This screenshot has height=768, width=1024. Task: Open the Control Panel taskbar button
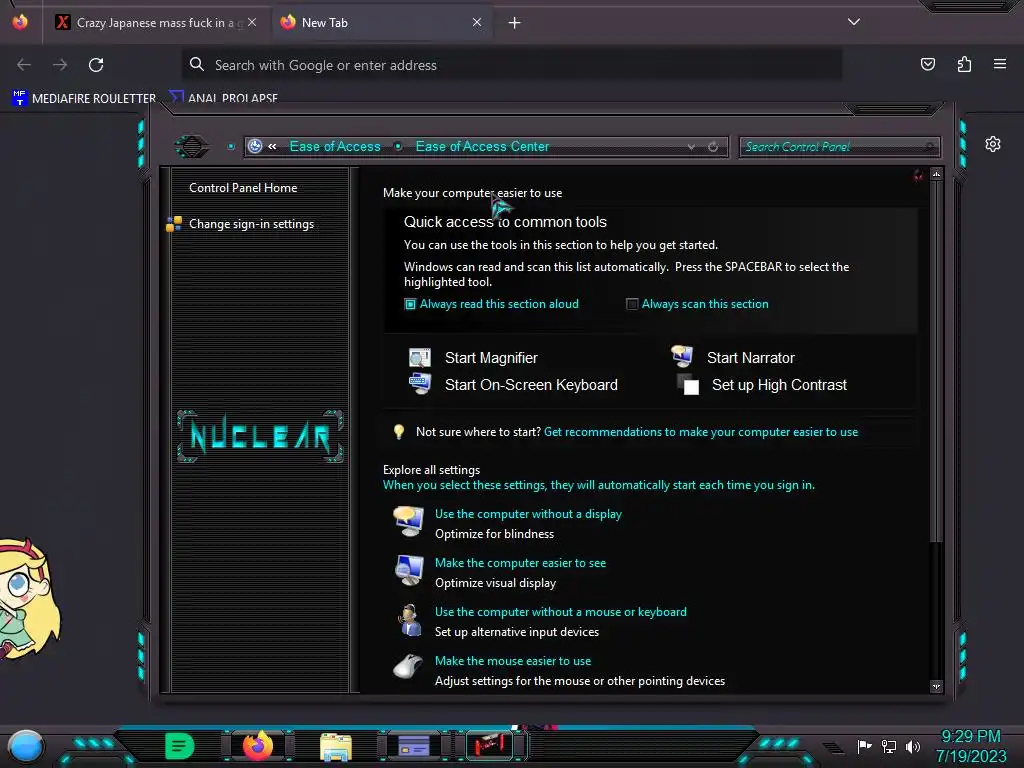(x=413, y=746)
